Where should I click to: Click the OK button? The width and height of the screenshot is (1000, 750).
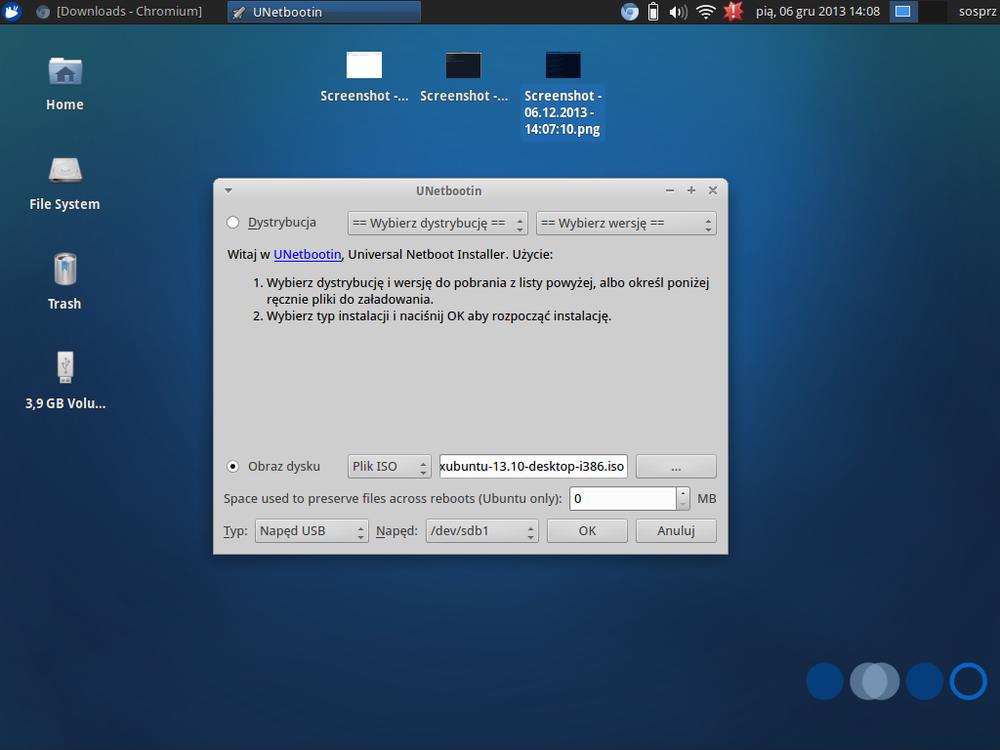click(587, 531)
